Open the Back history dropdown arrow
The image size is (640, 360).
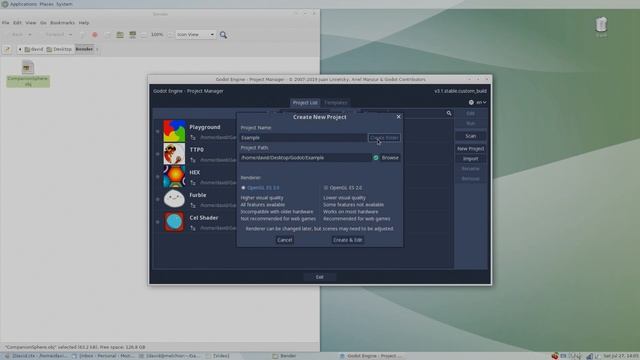click(29, 35)
